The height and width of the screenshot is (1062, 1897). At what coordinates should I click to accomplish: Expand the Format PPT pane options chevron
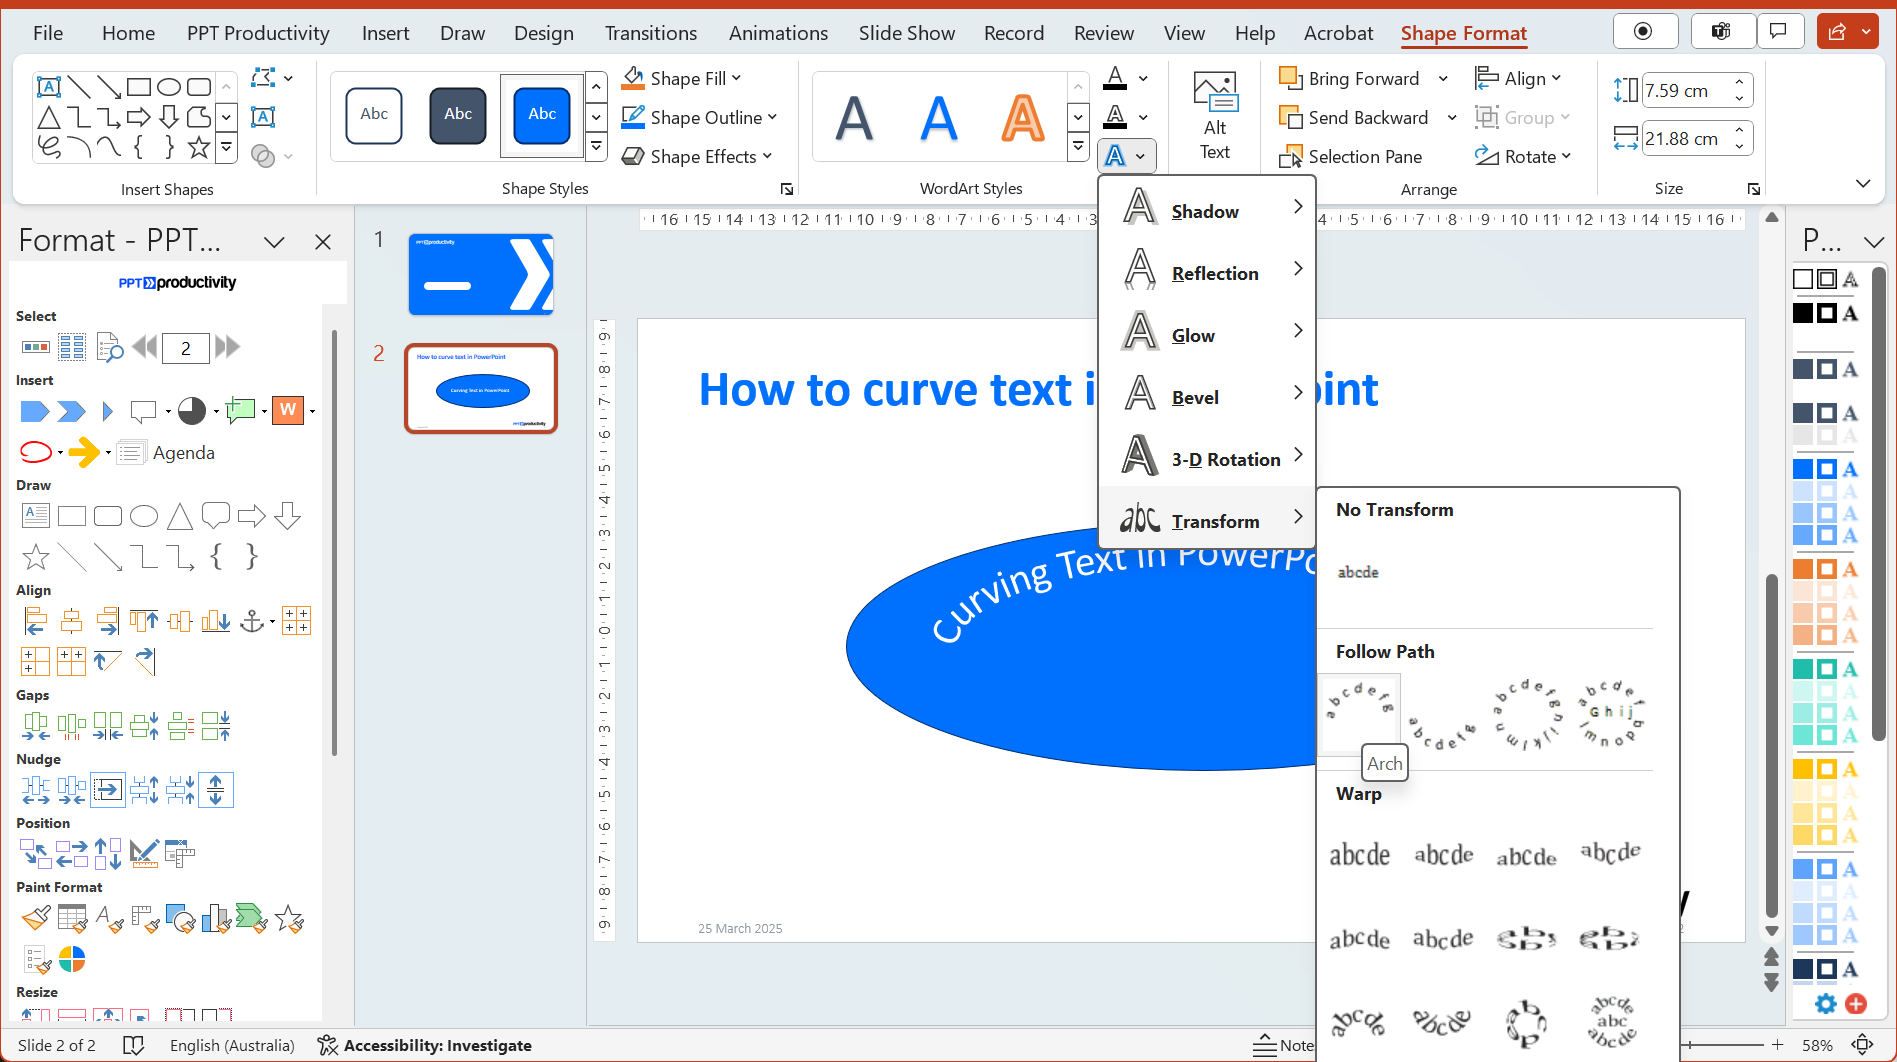[274, 241]
